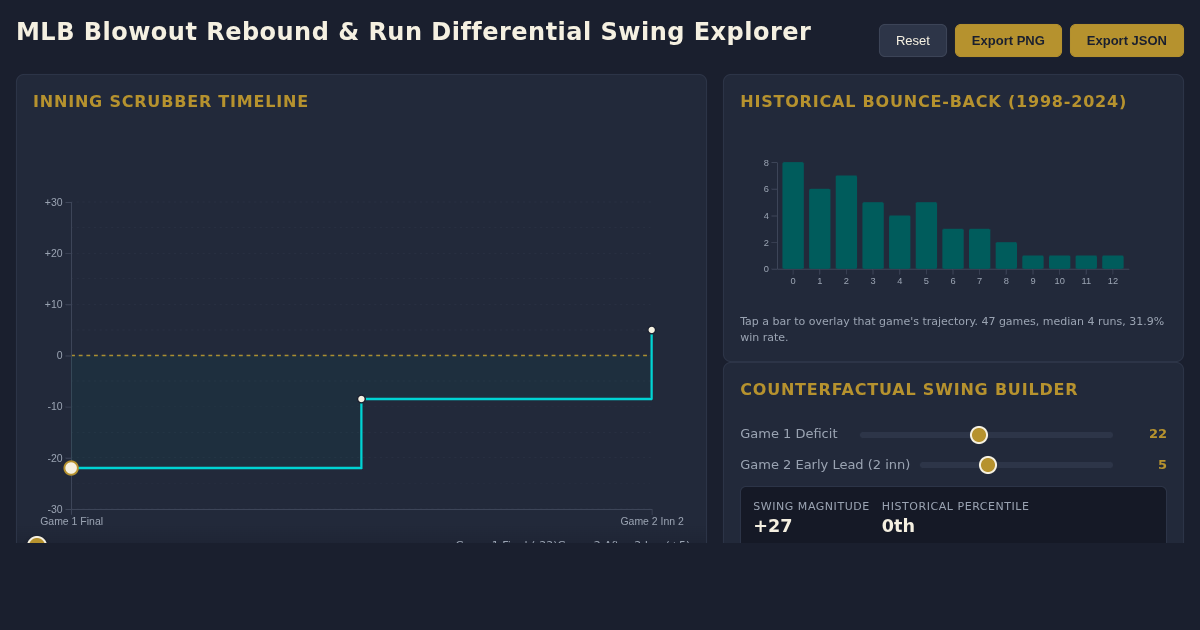Tap the histogram bar for 11 runs

pyautogui.click(x=1086, y=262)
